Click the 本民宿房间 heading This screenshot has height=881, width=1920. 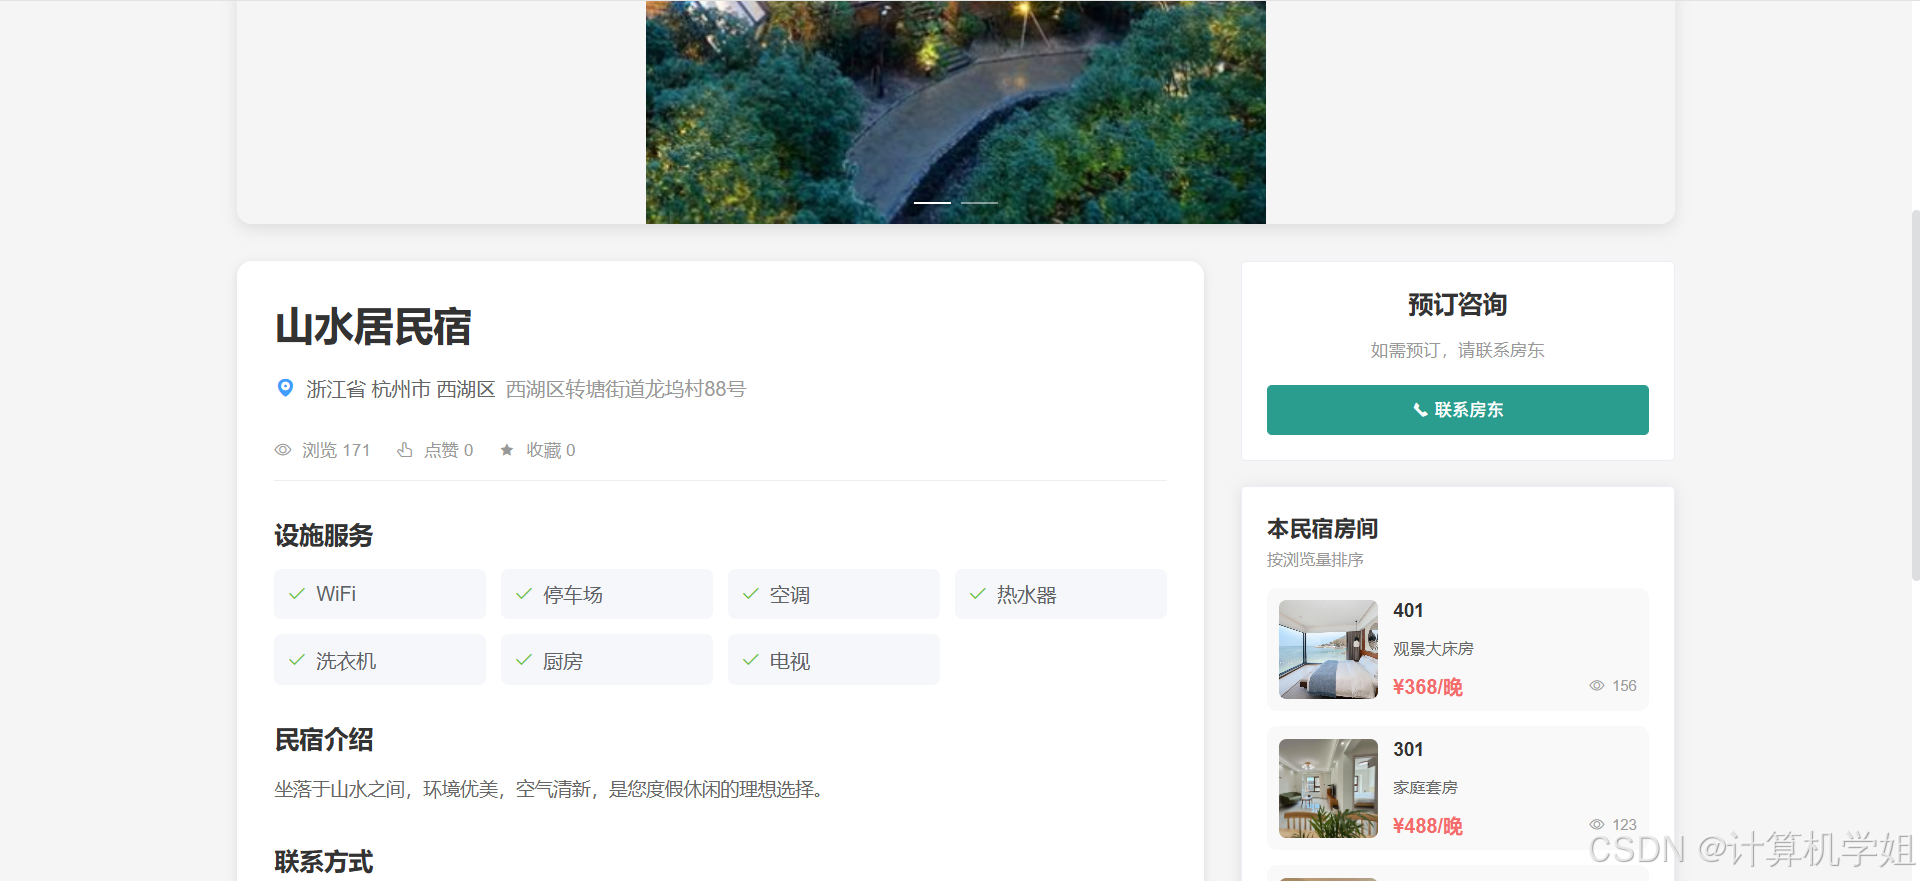[x=1323, y=529]
